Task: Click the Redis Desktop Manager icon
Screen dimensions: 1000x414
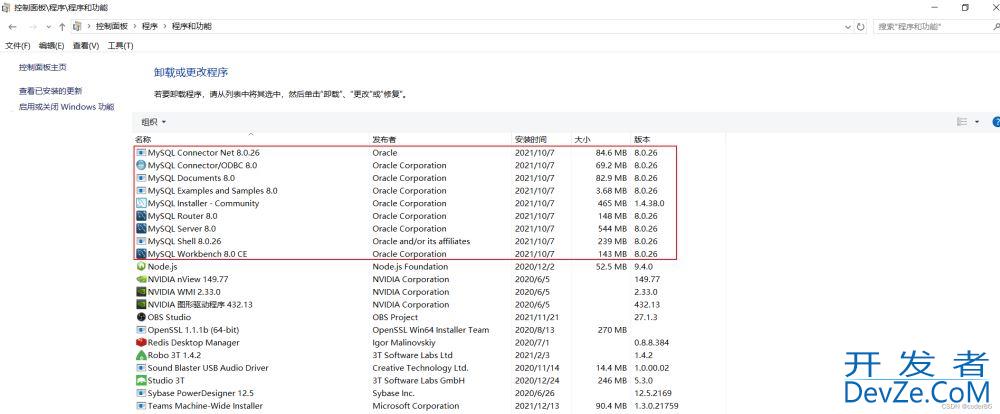Action: 142,343
